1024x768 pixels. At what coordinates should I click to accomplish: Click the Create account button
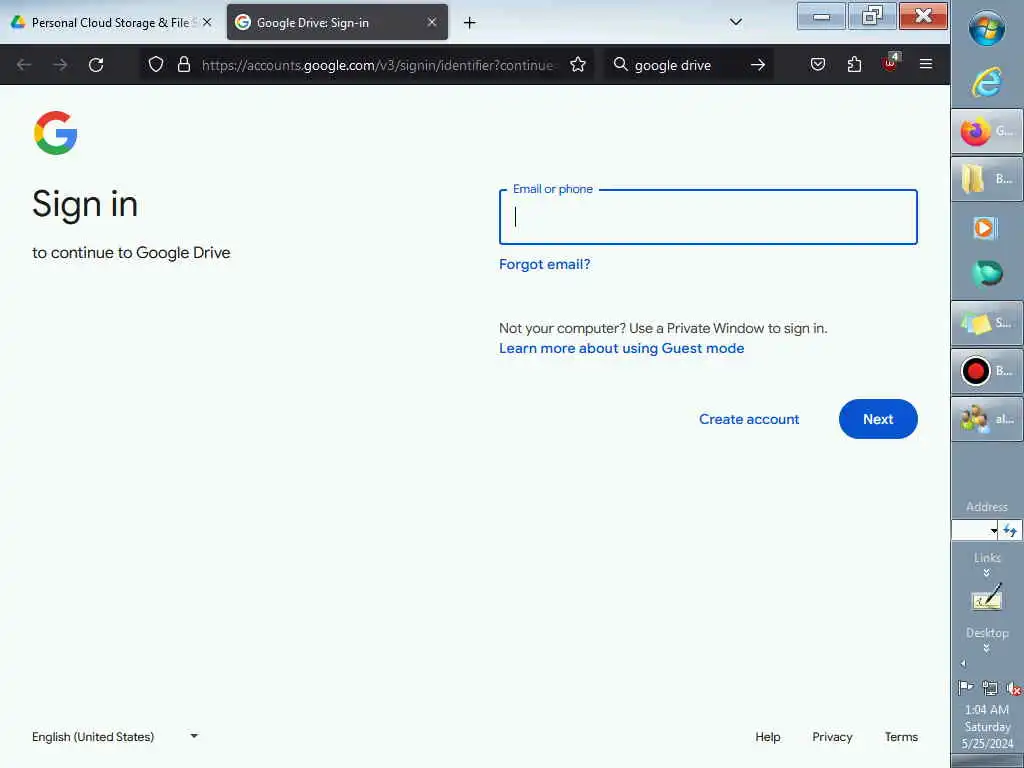coord(749,419)
